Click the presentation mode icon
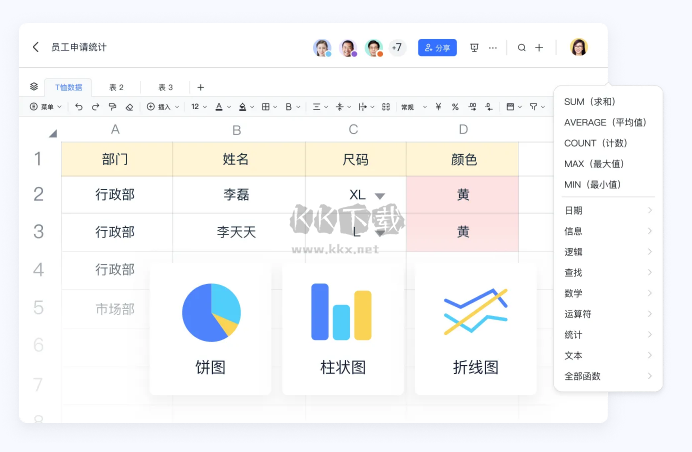 coord(474,48)
